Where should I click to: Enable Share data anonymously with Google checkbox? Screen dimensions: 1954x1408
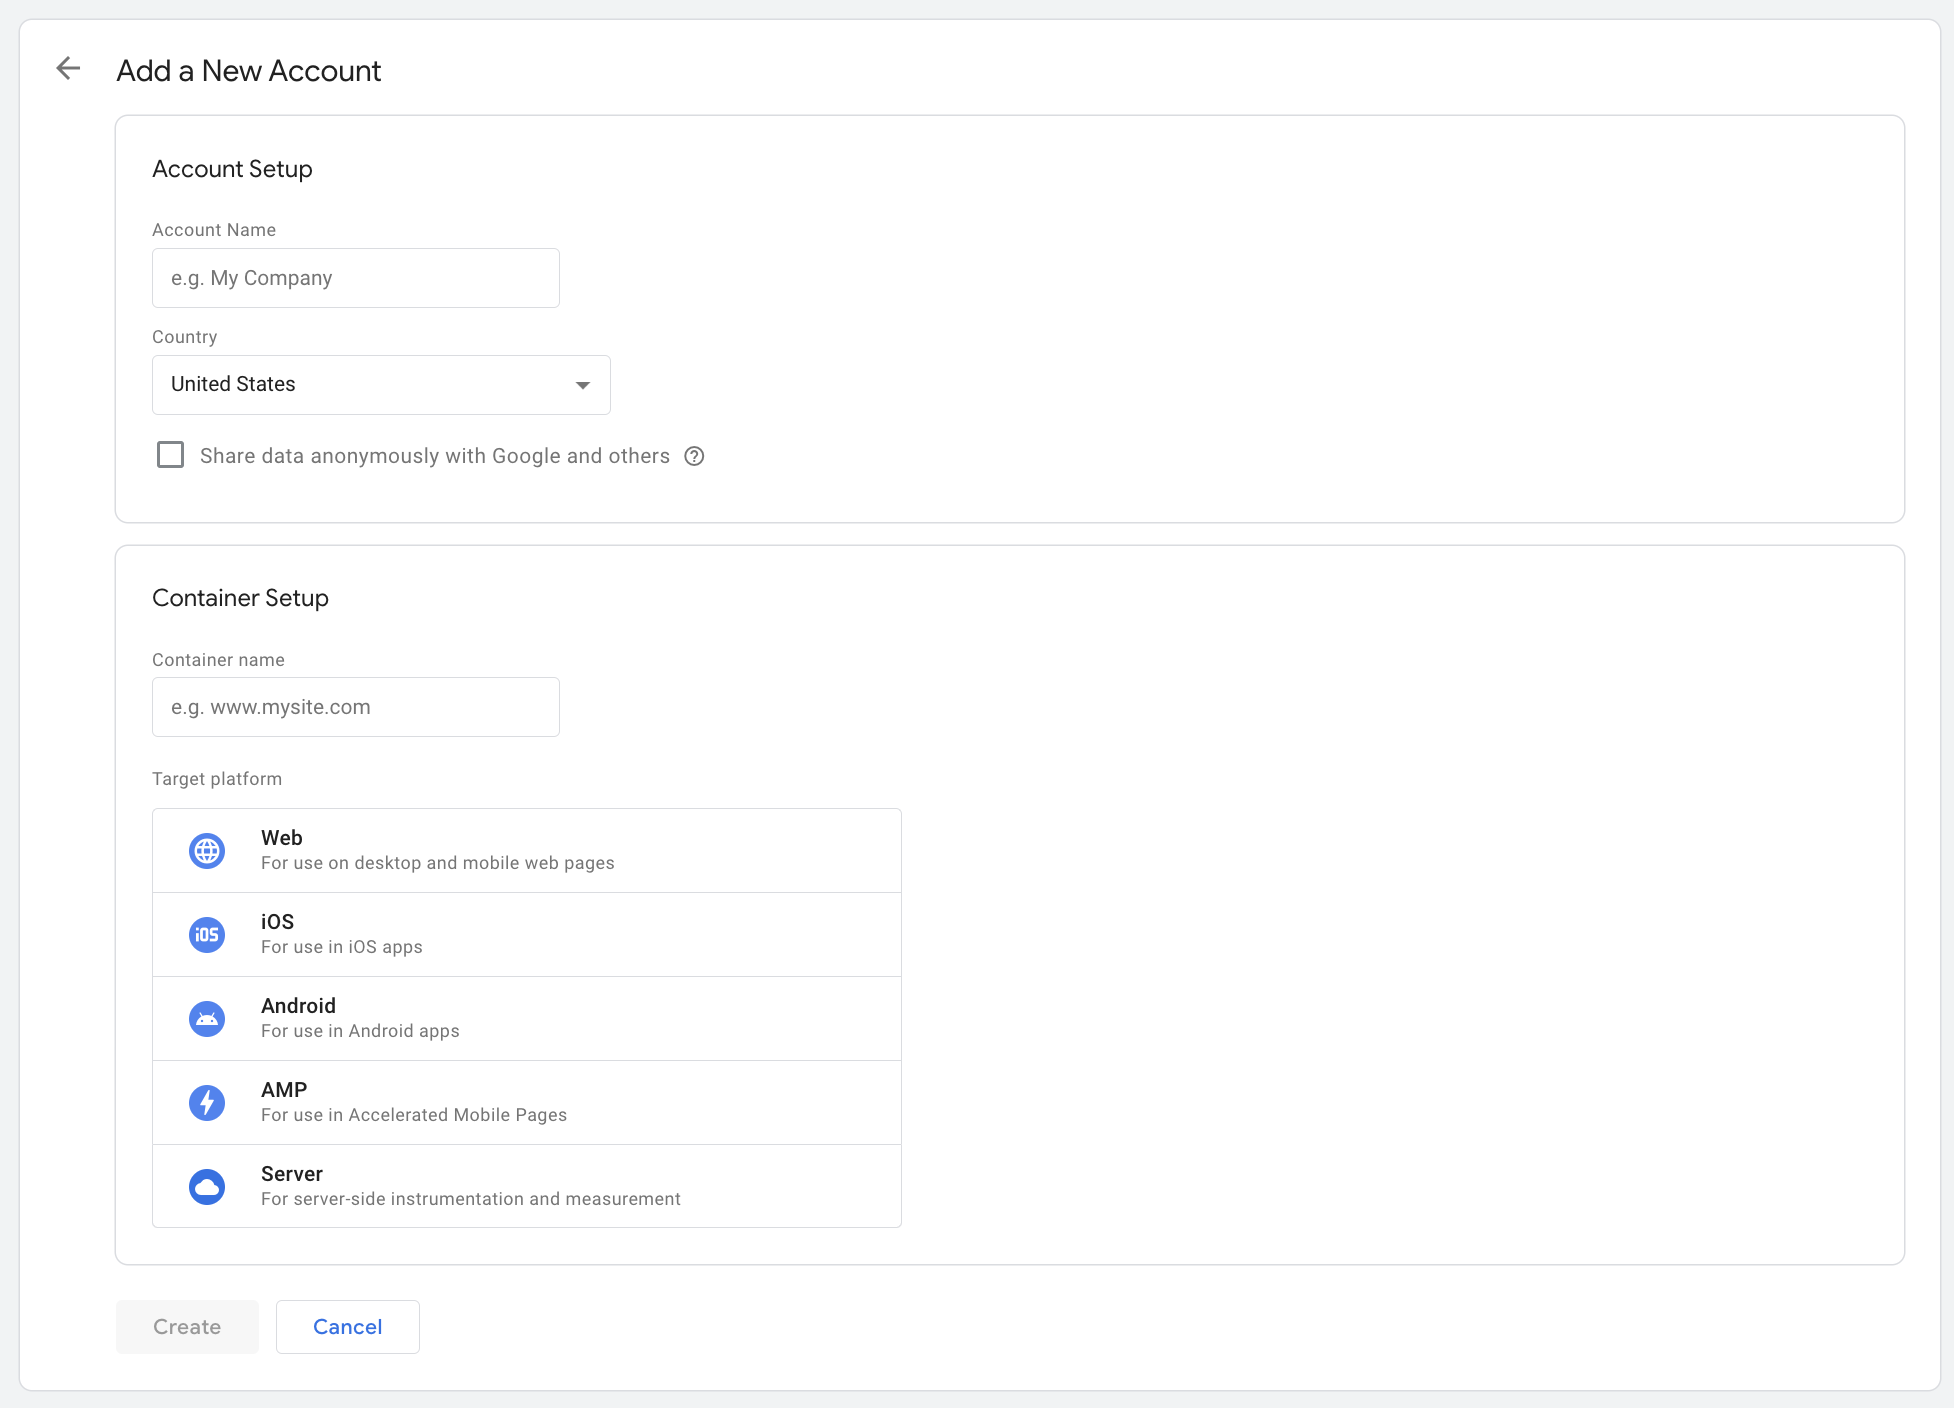(171, 455)
